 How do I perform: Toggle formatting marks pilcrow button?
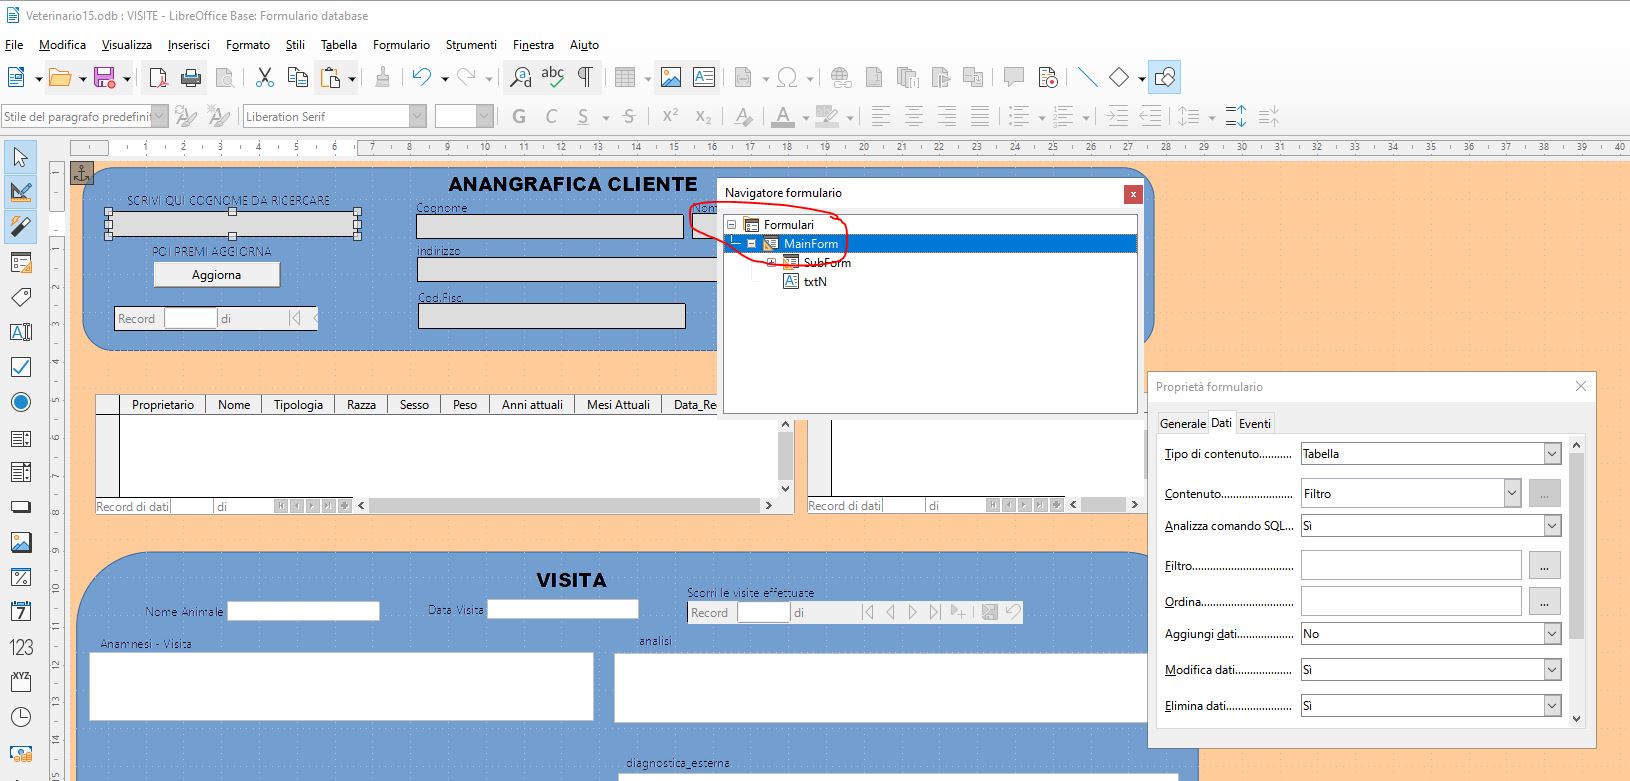[585, 77]
